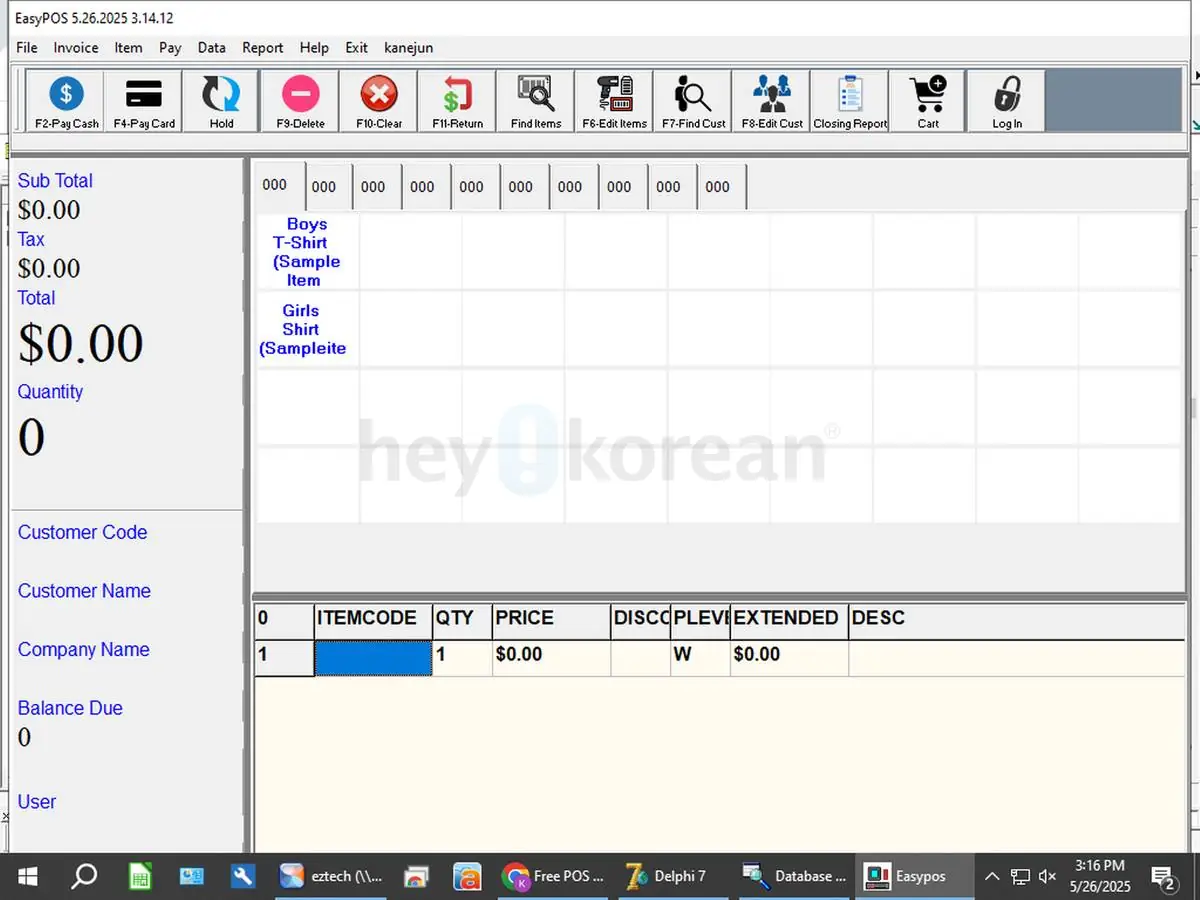Click the PRICE cell showing $0.00
The image size is (1200, 900).
[x=551, y=656]
